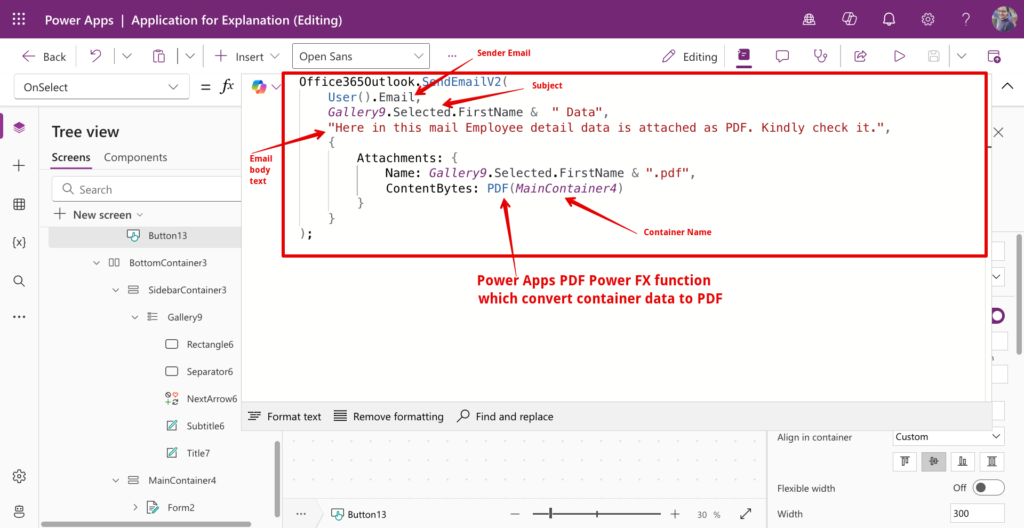Collapse BottomContainer3 node

(97, 263)
